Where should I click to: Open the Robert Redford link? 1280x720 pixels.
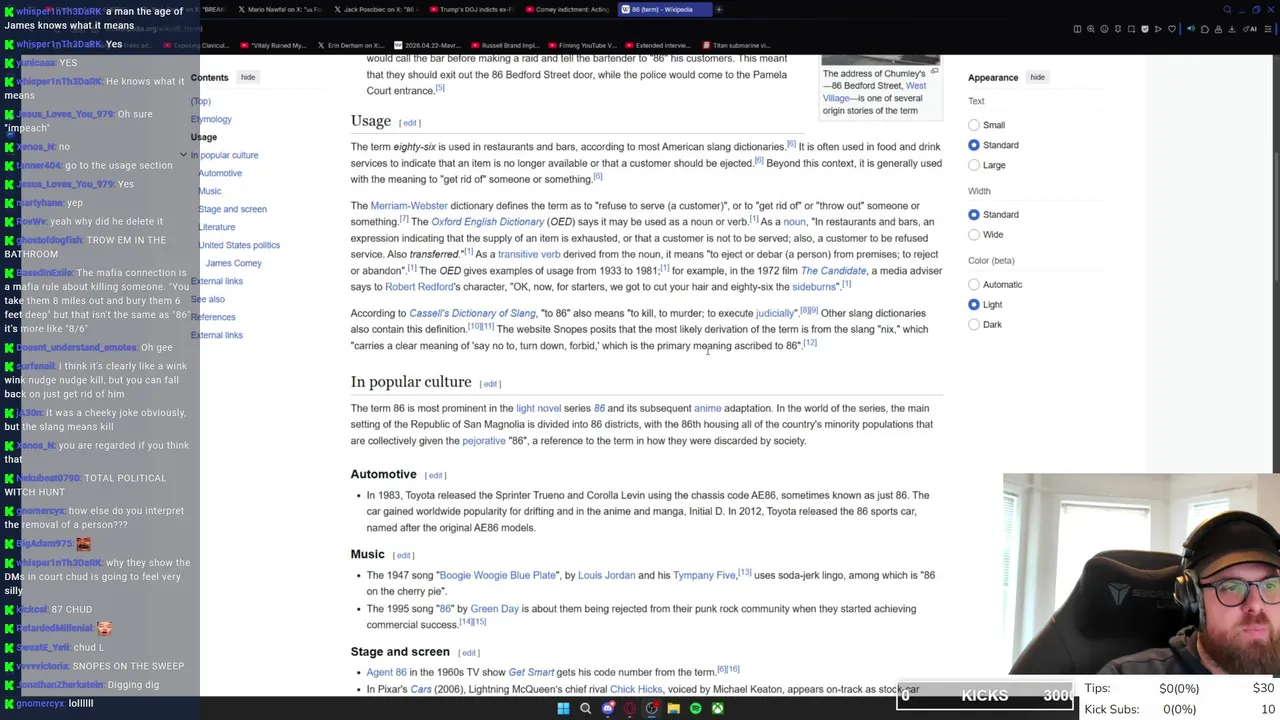pos(419,287)
